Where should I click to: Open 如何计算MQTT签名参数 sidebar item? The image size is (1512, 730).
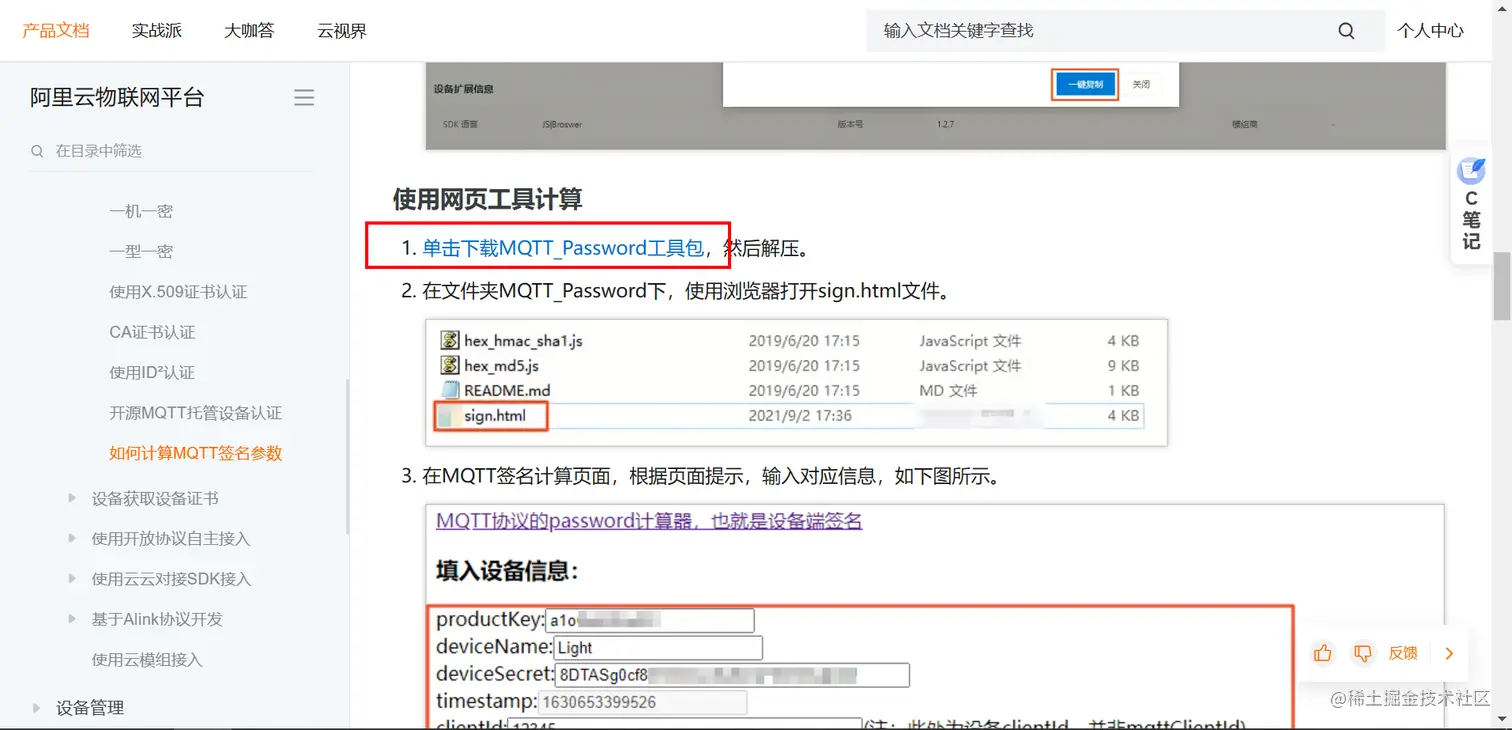coord(196,453)
